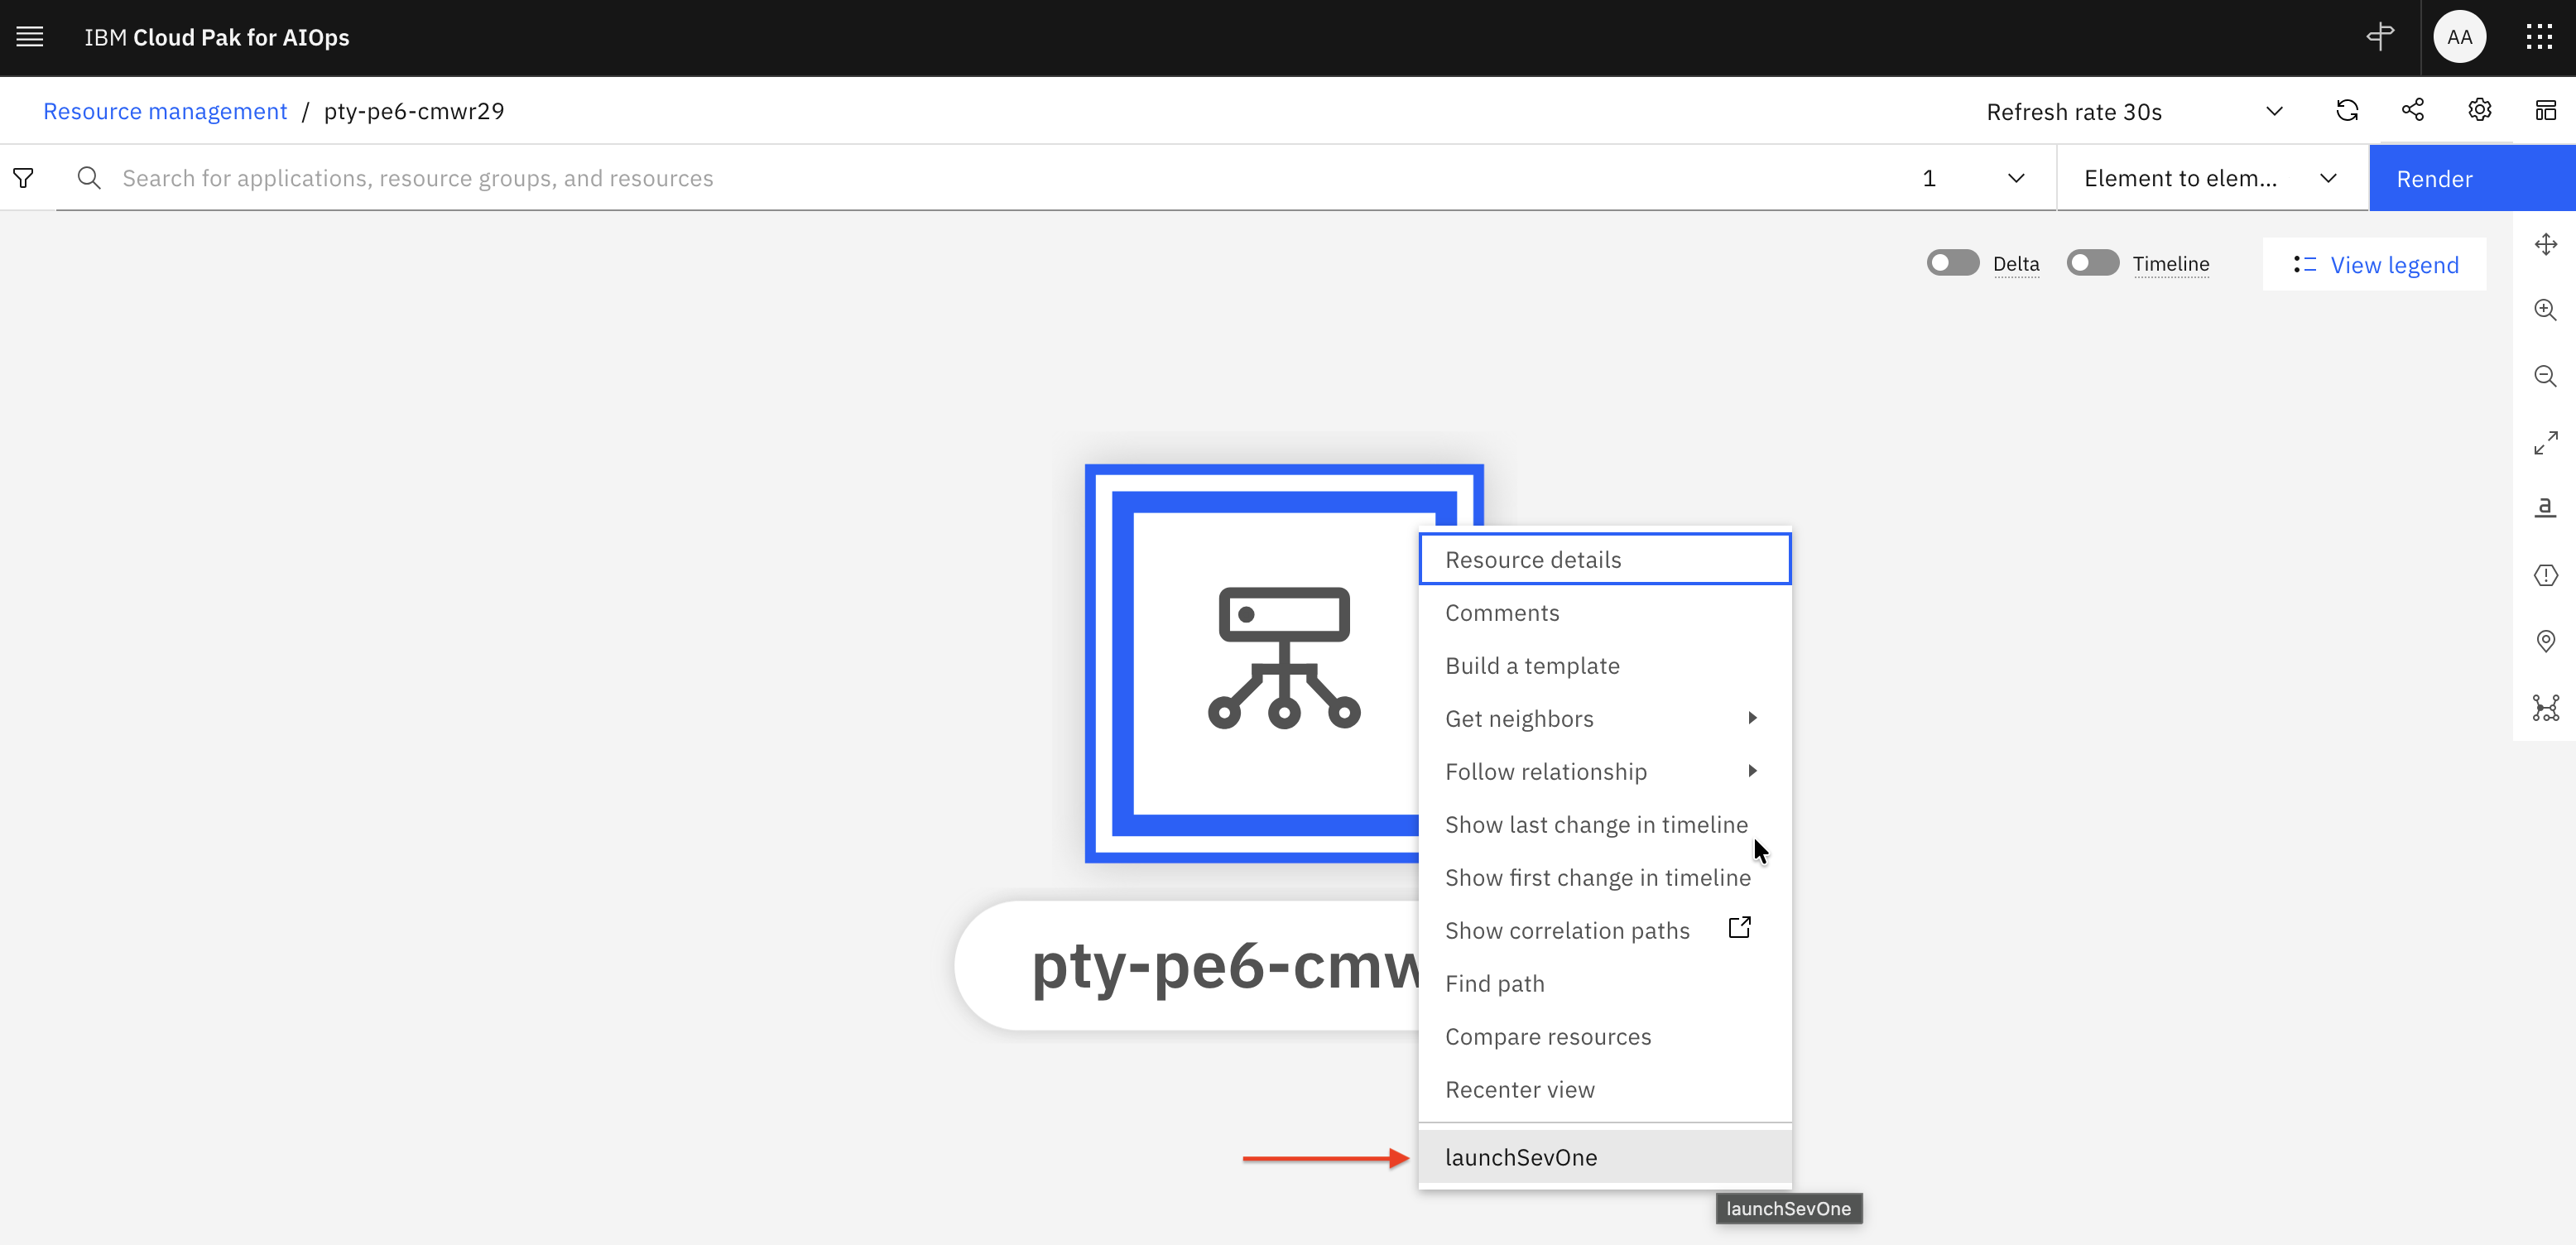This screenshot has width=2576, height=1245.
Task: Open topology settings gear icon
Action: [2479, 110]
